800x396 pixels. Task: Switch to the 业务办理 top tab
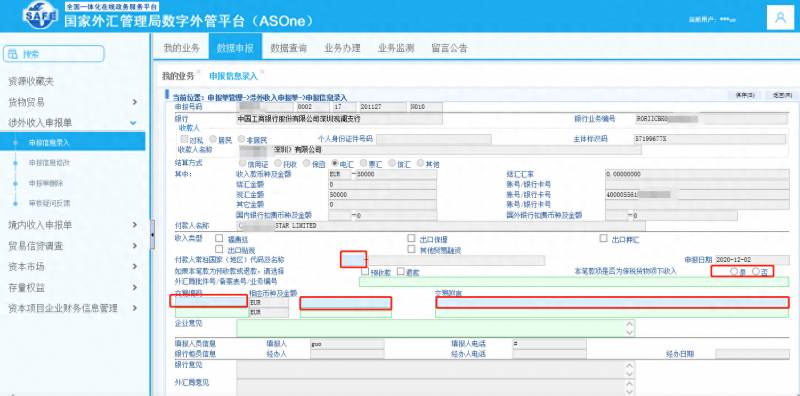342,48
